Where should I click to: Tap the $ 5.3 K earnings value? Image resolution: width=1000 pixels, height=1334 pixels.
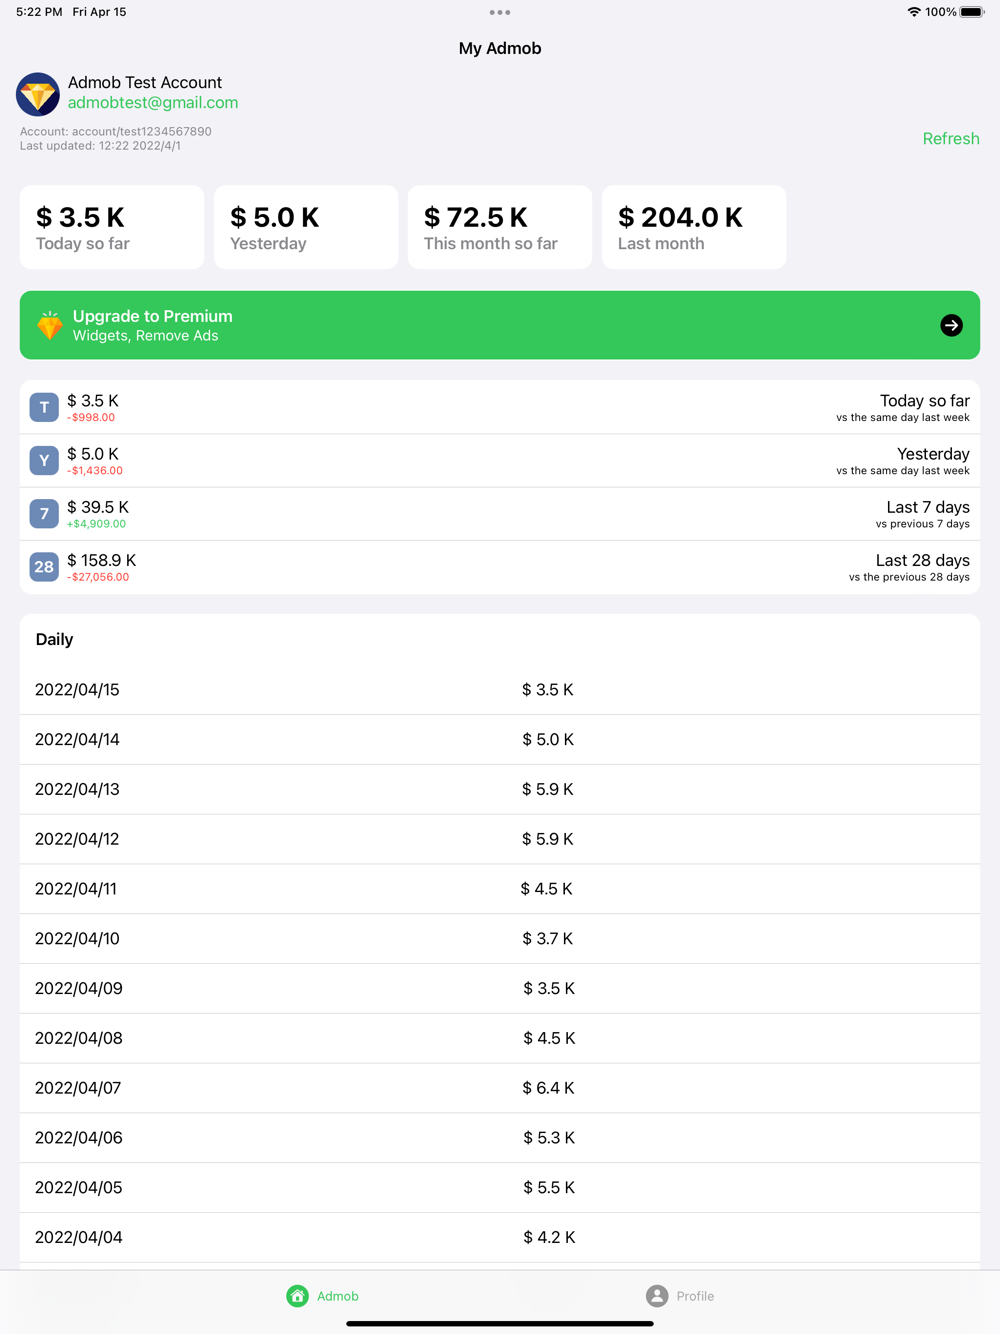549,1138
